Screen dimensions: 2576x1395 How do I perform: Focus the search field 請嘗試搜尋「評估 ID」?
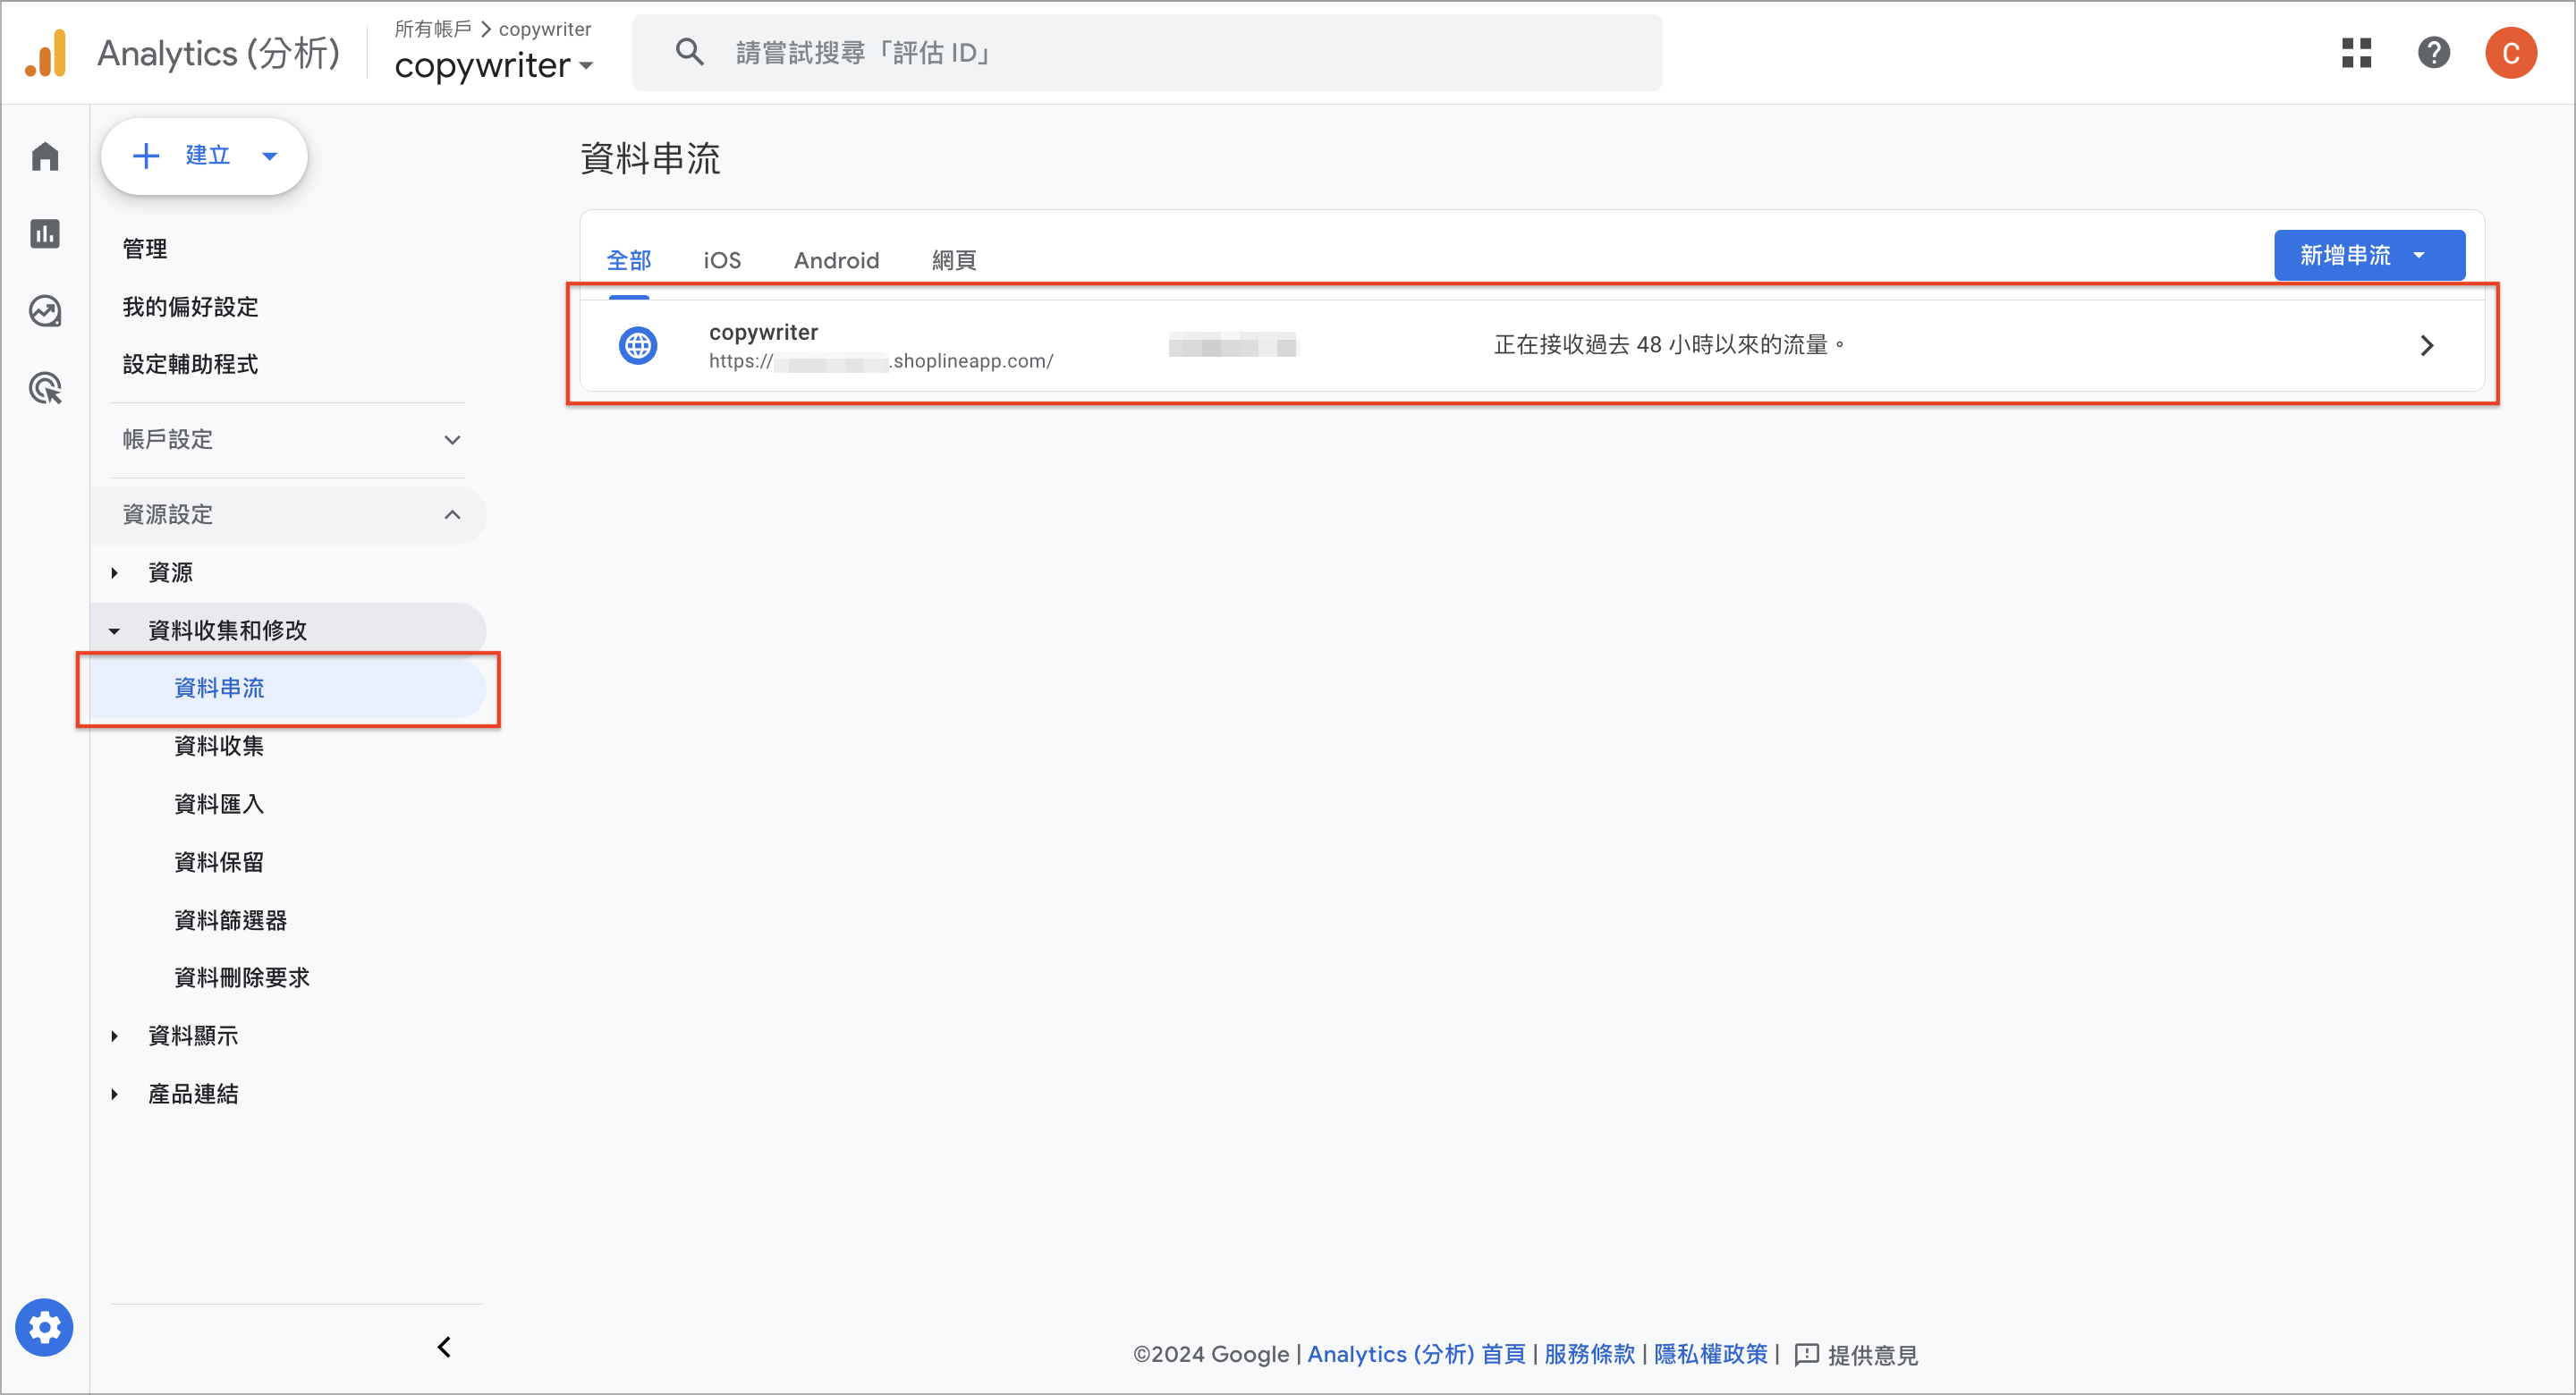click(1146, 52)
